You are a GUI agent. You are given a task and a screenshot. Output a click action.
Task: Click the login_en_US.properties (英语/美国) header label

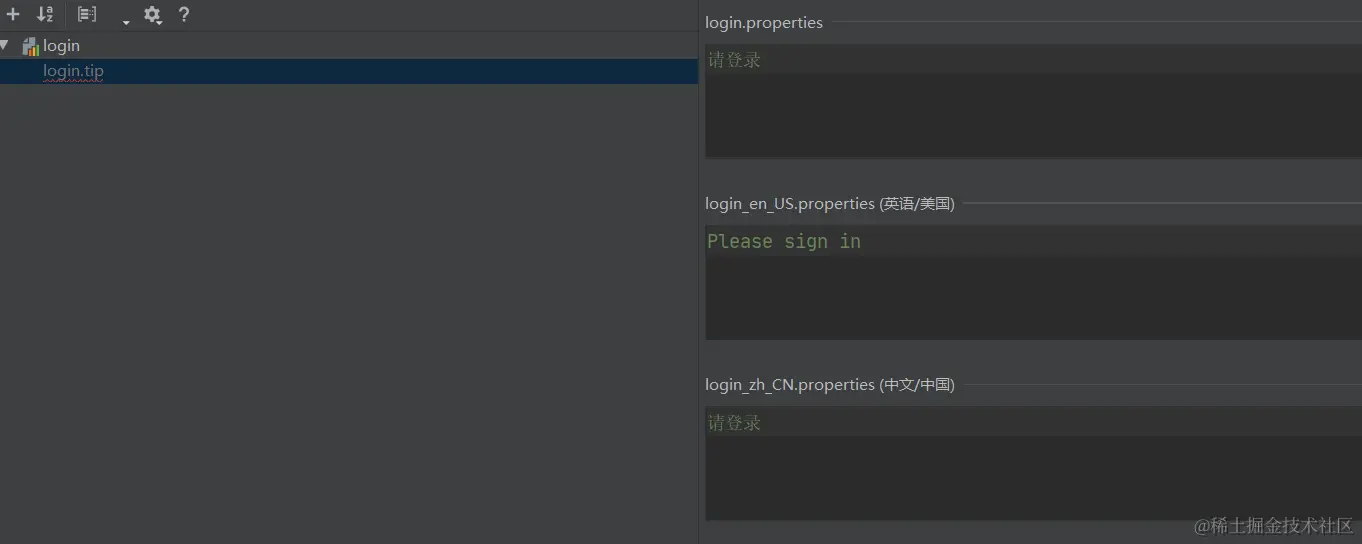click(x=830, y=204)
